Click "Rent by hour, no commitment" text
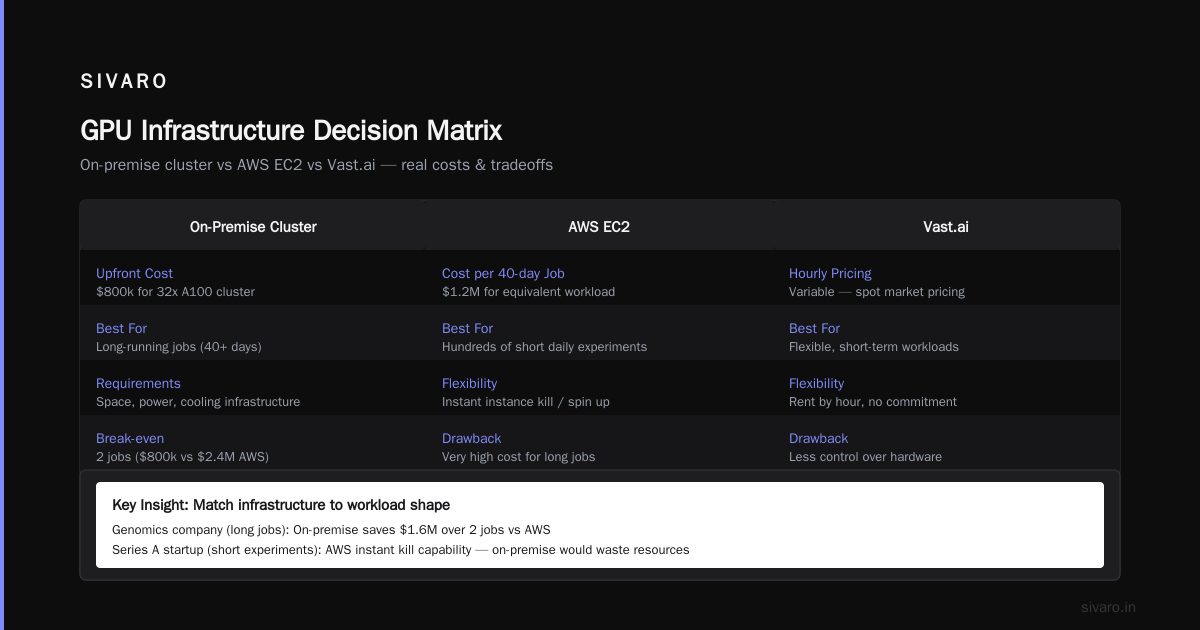Screen dimensions: 1200x630 (x=873, y=402)
